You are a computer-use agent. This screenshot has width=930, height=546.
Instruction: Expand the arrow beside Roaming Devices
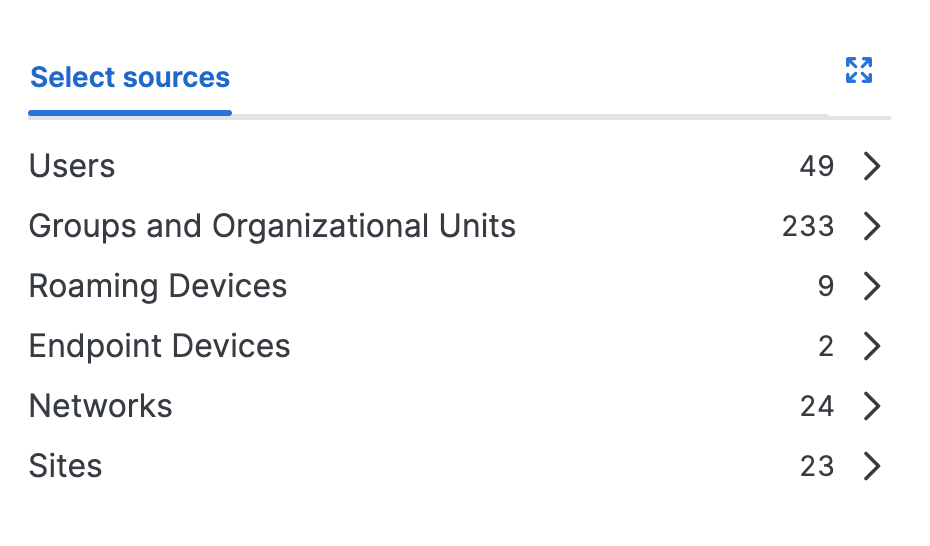click(x=871, y=286)
